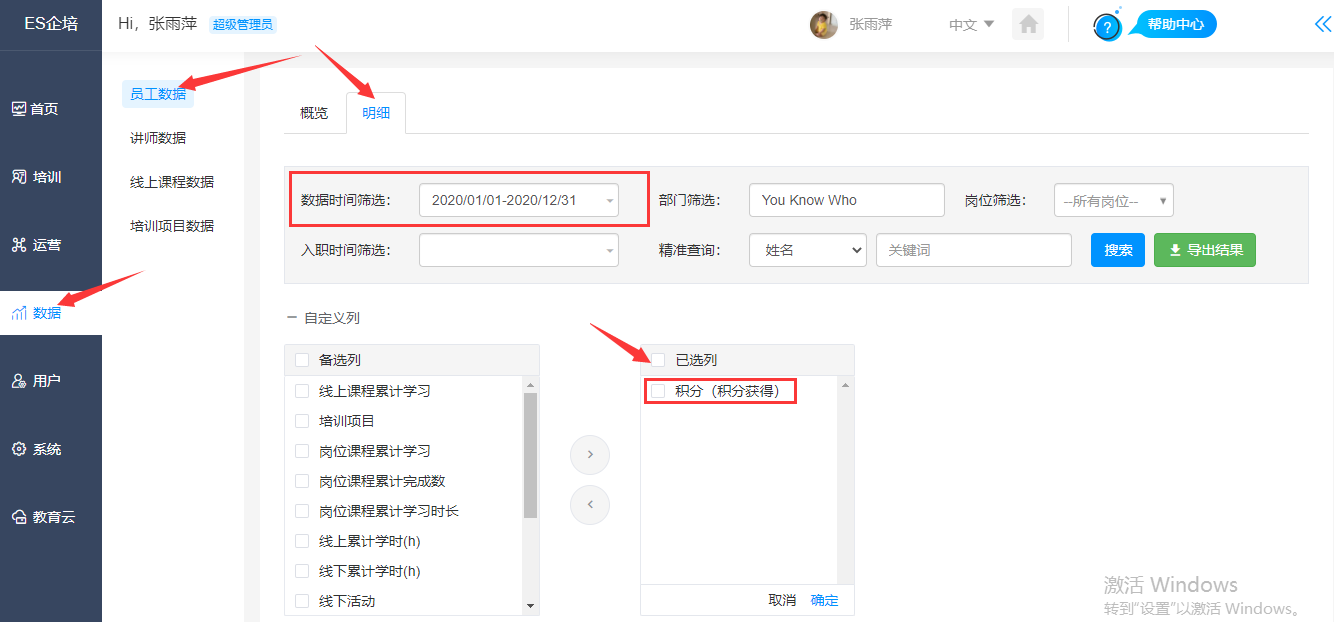1334x622 pixels.
Task: Move columns back with left arrow button
Action: pos(590,504)
